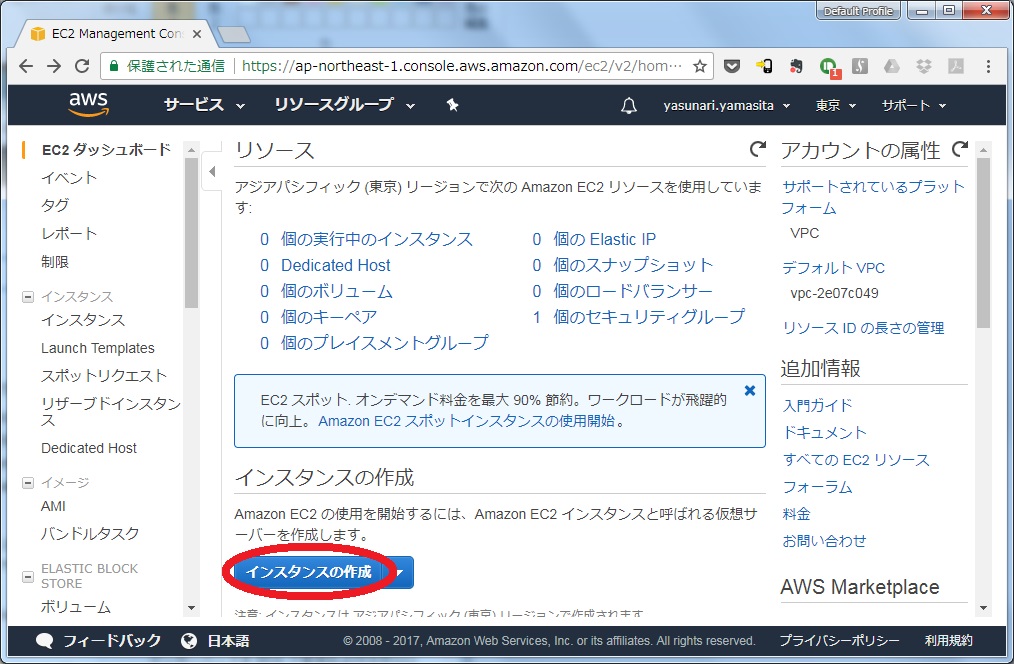Open イベント in the sidebar
Screen dimensions: 1014x664
click(69, 178)
